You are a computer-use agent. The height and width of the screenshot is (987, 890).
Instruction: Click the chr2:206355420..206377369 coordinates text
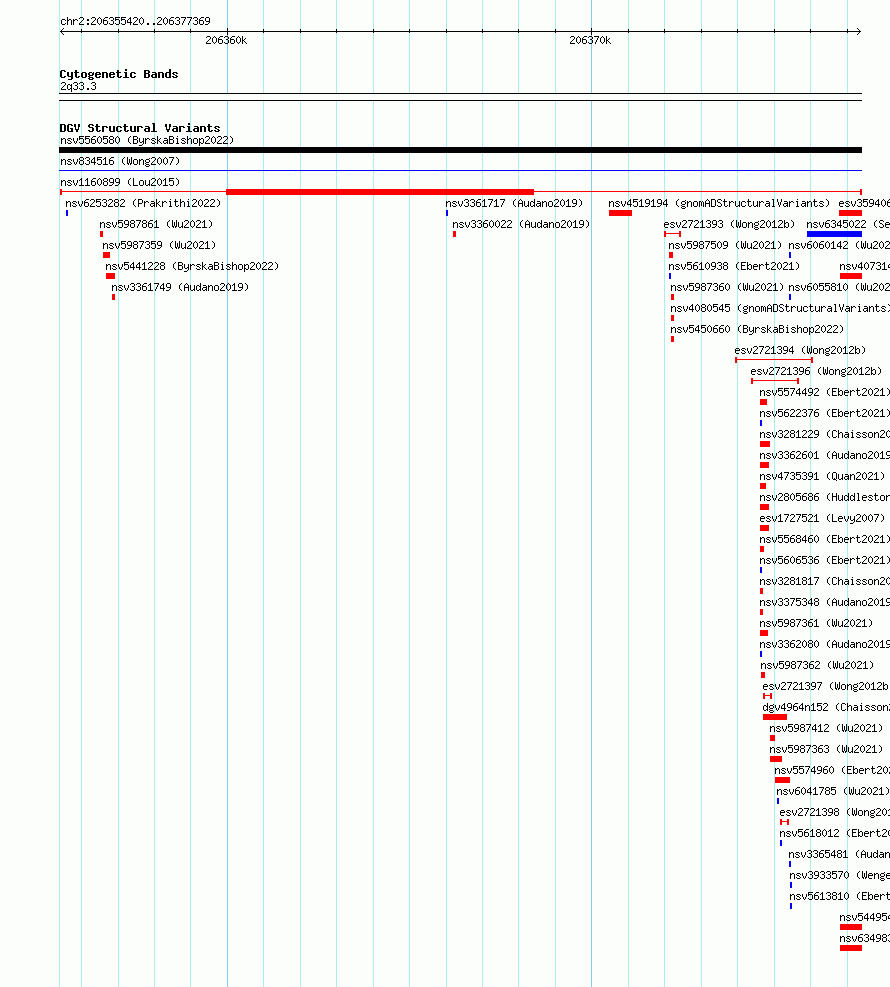pyautogui.click(x=135, y=21)
